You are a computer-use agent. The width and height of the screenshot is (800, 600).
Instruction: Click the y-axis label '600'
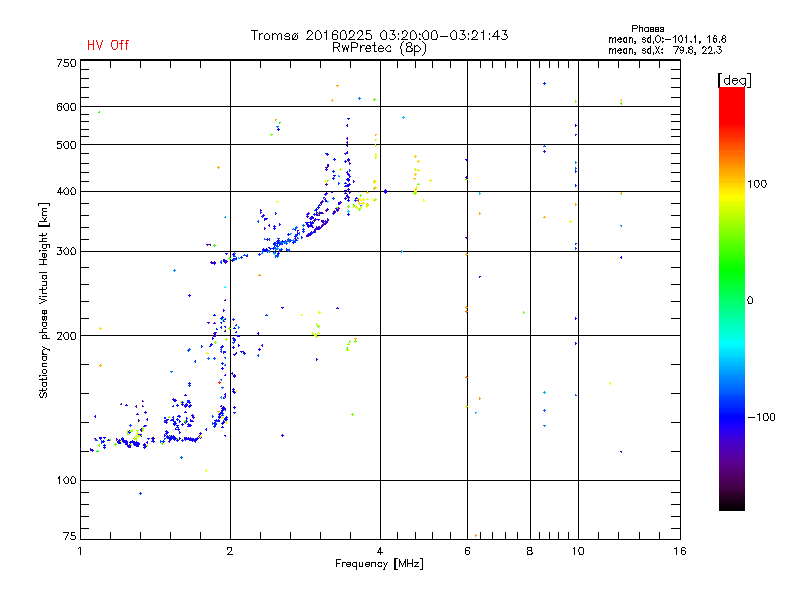66,107
